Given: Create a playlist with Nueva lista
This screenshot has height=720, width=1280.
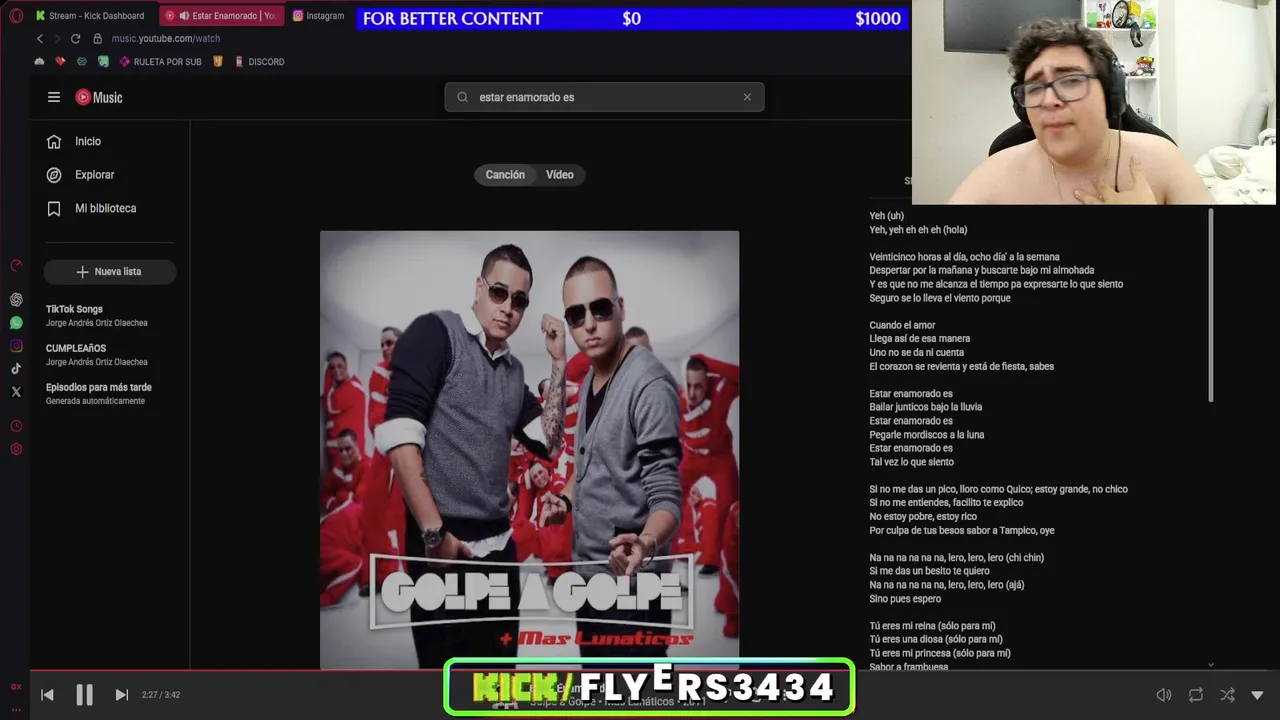Looking at the screenshot, I should 109,272.
